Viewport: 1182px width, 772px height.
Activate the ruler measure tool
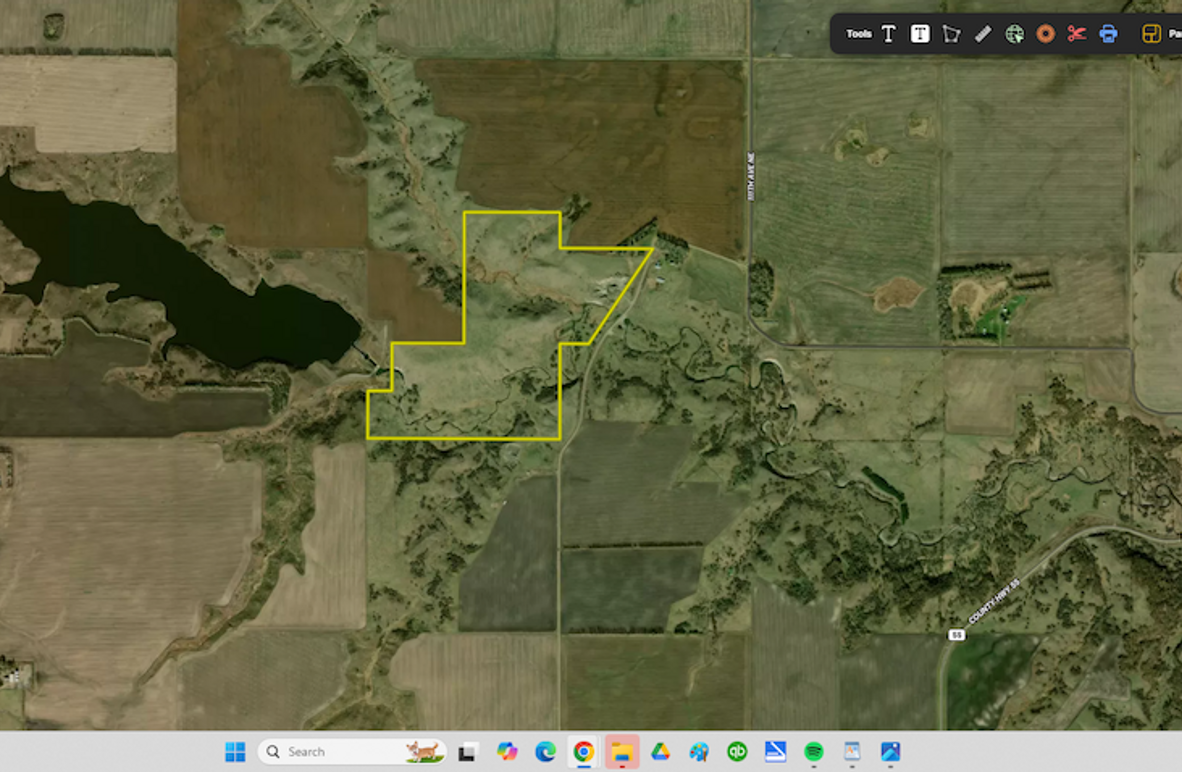click(983, 34)
